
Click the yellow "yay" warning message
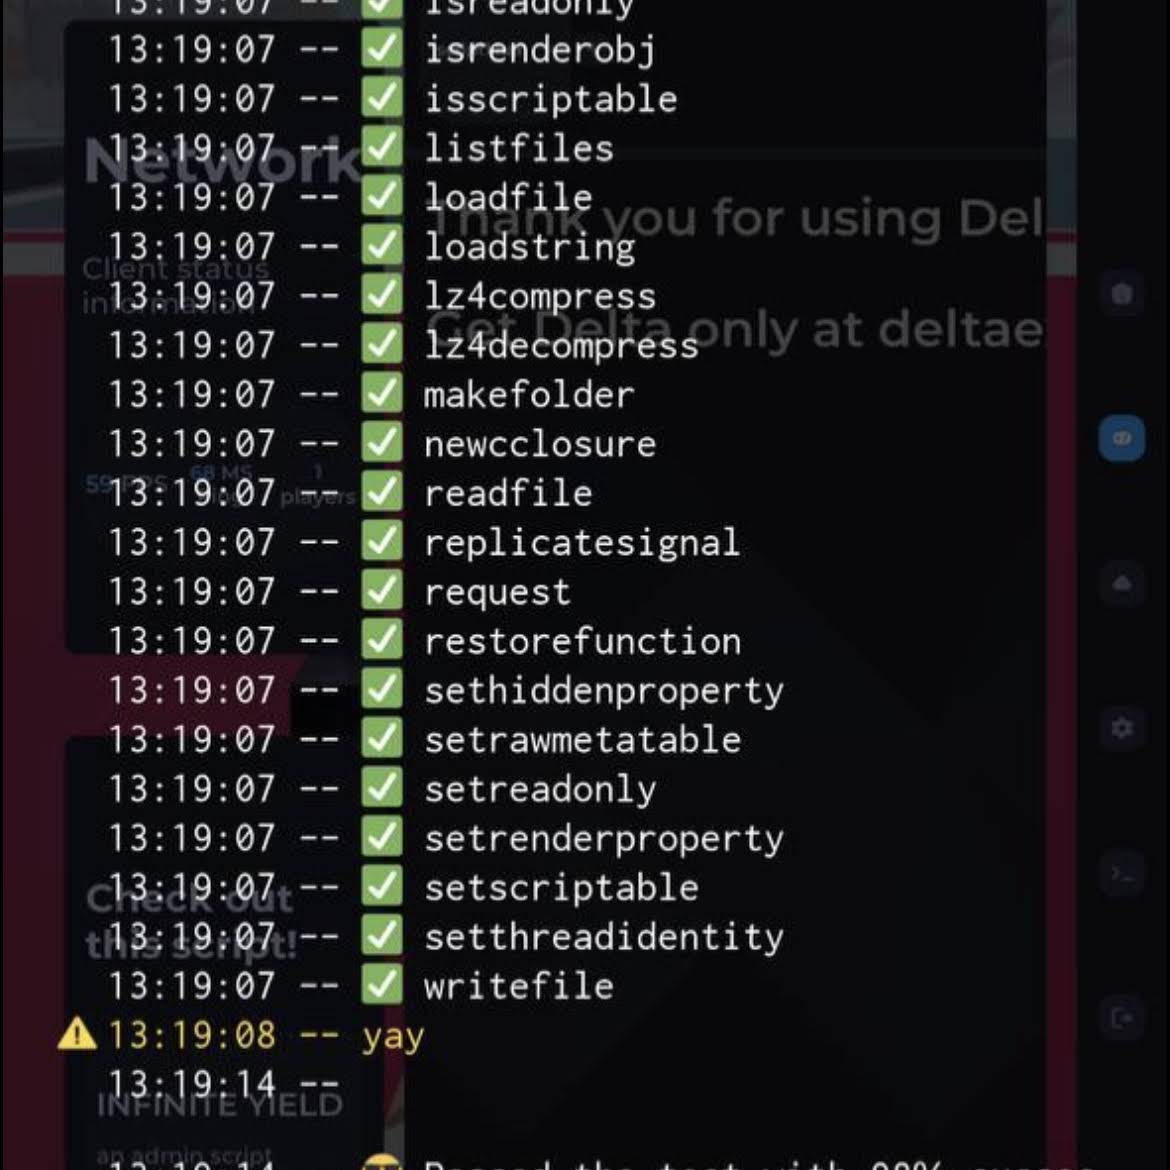coord(393,1036)
